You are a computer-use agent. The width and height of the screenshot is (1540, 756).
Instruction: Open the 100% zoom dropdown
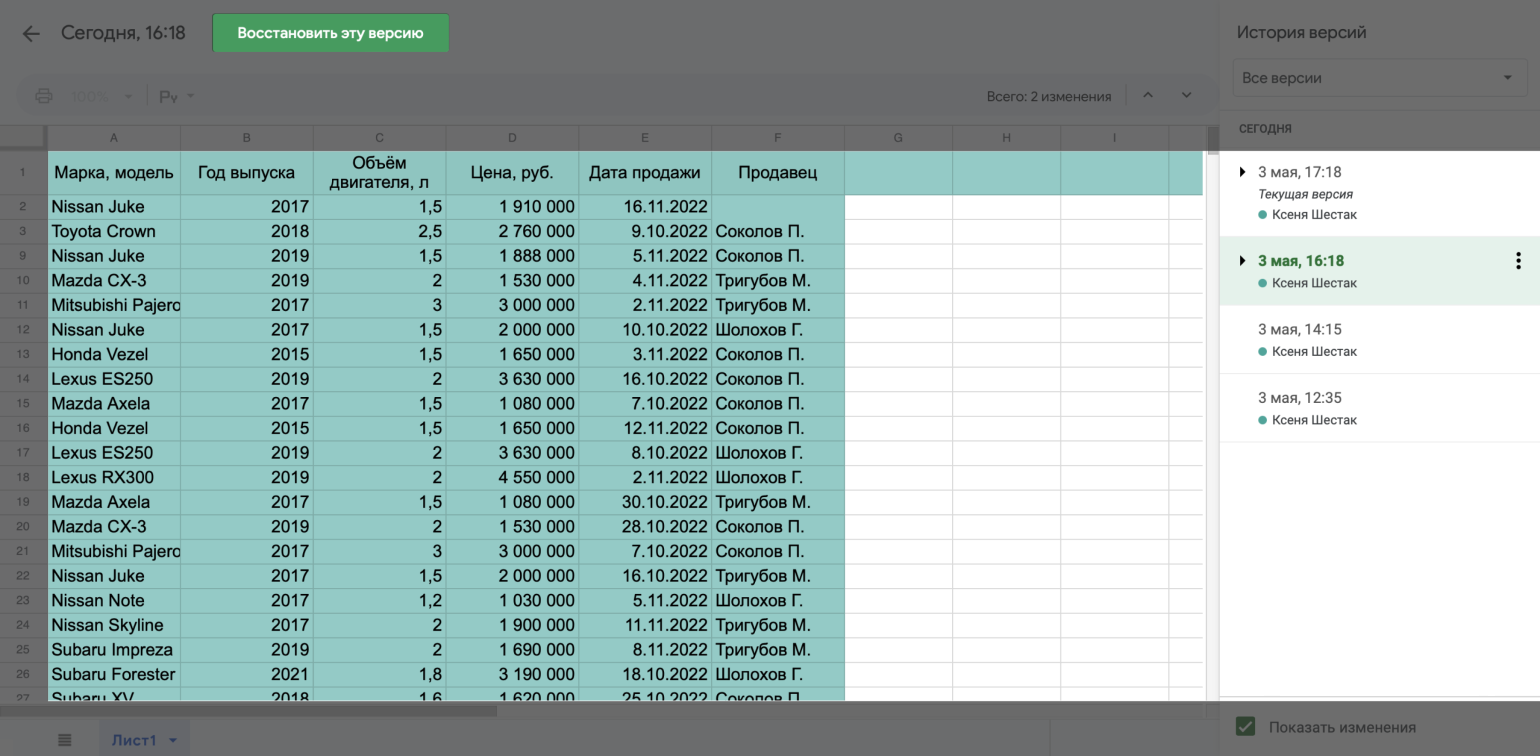pos(100,96)
